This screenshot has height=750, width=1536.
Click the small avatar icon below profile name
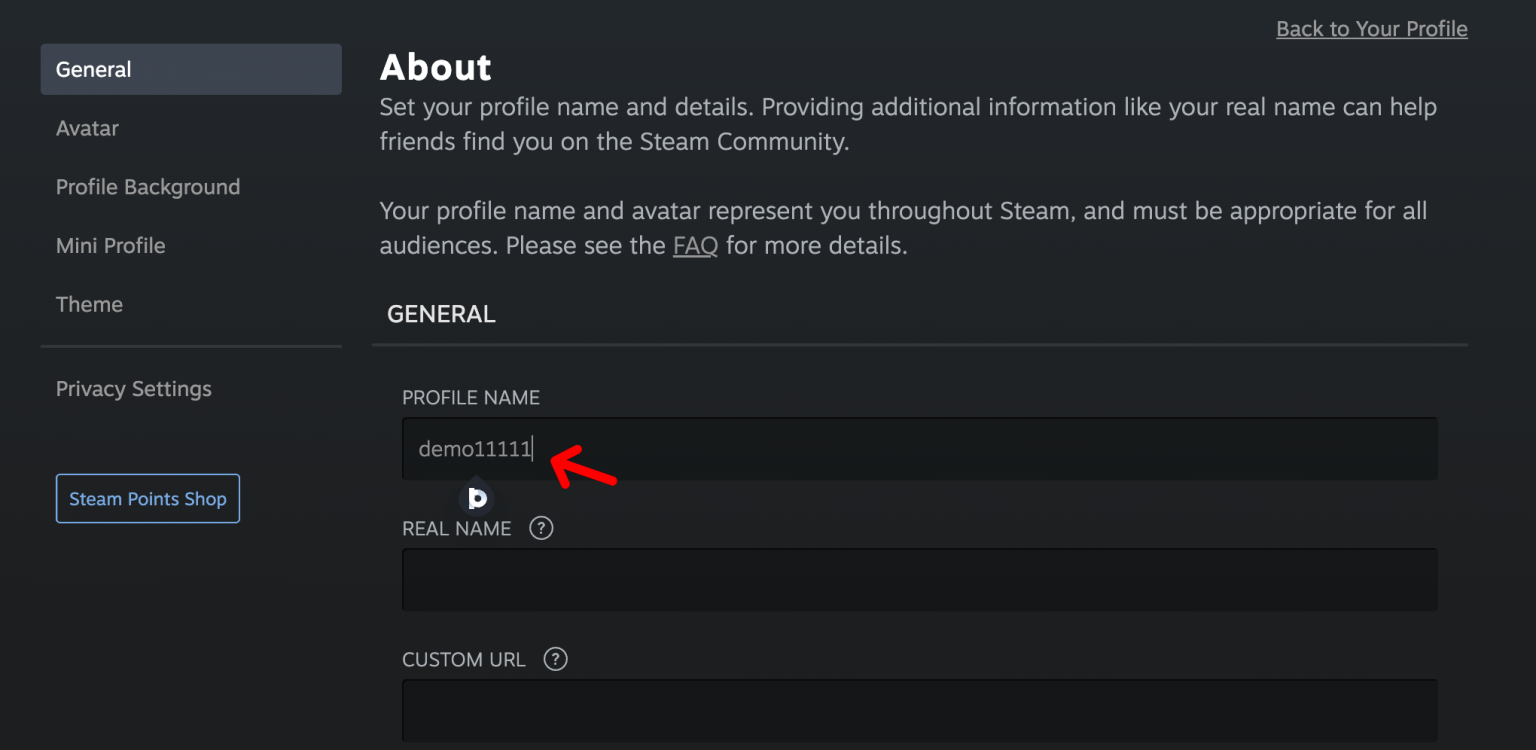pos(477,498)
